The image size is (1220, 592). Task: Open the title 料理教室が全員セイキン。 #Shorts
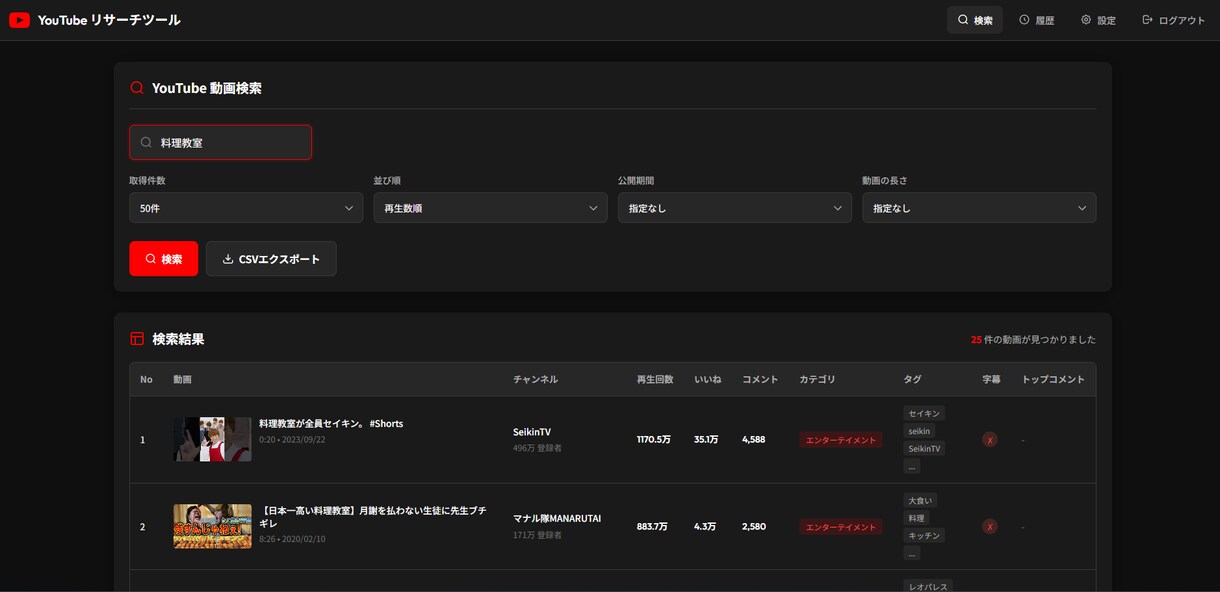[331, 424]
